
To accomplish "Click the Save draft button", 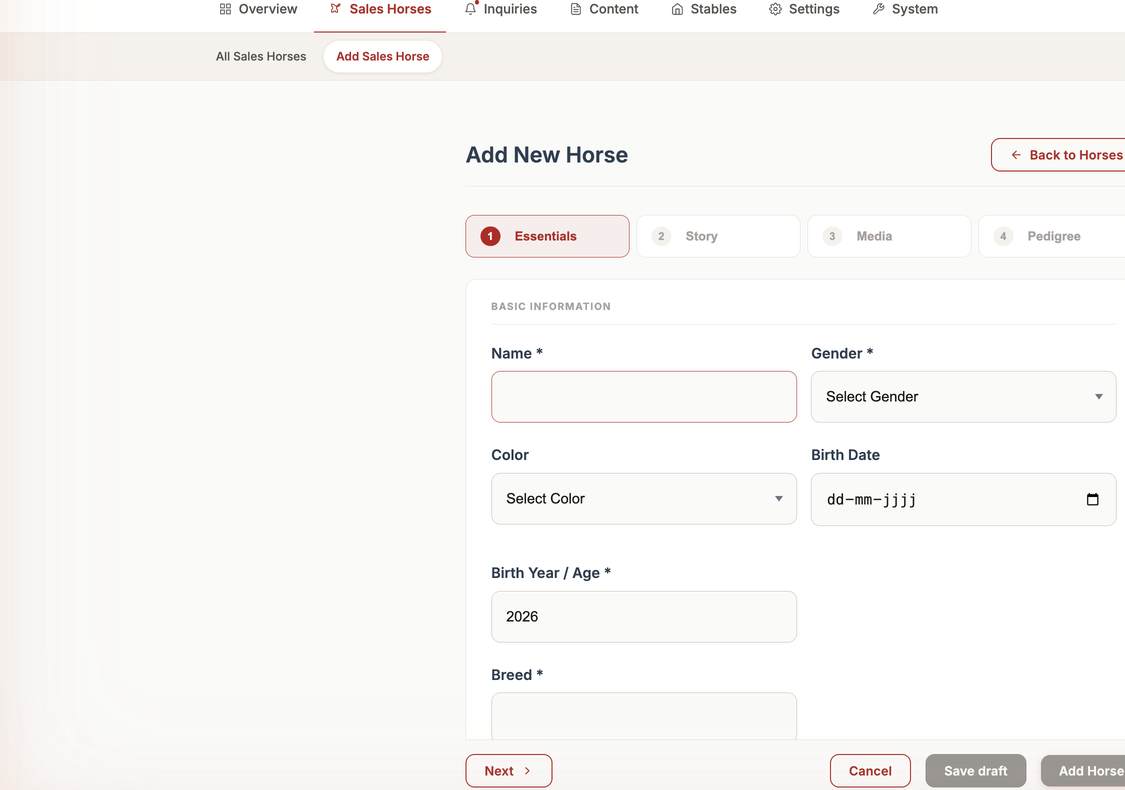I will (x=976, y=771).
